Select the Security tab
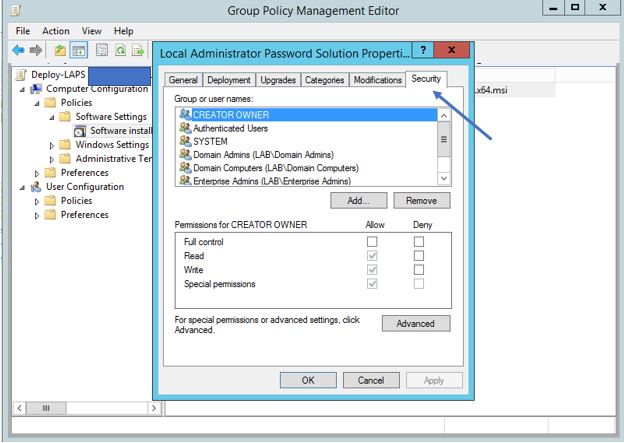The width and height of the screenshot is (624, 443). 426,79
